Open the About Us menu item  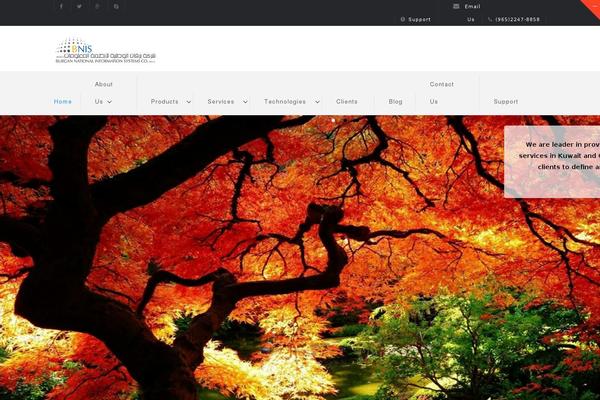point(103,93)
